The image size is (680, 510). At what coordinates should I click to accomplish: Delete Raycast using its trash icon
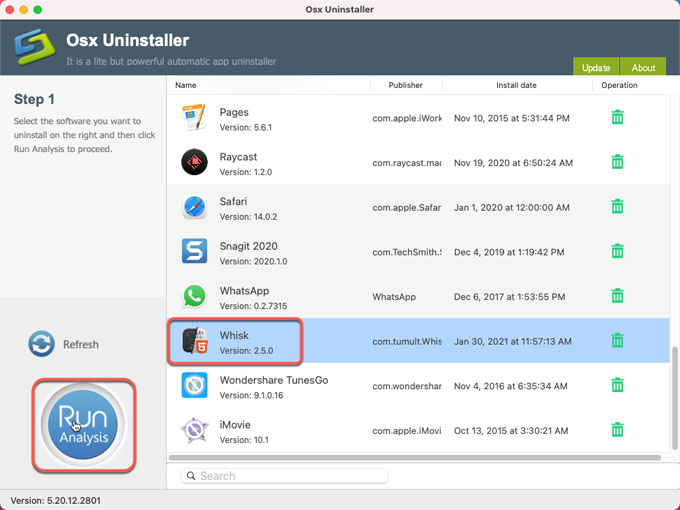tap(618, 162)
